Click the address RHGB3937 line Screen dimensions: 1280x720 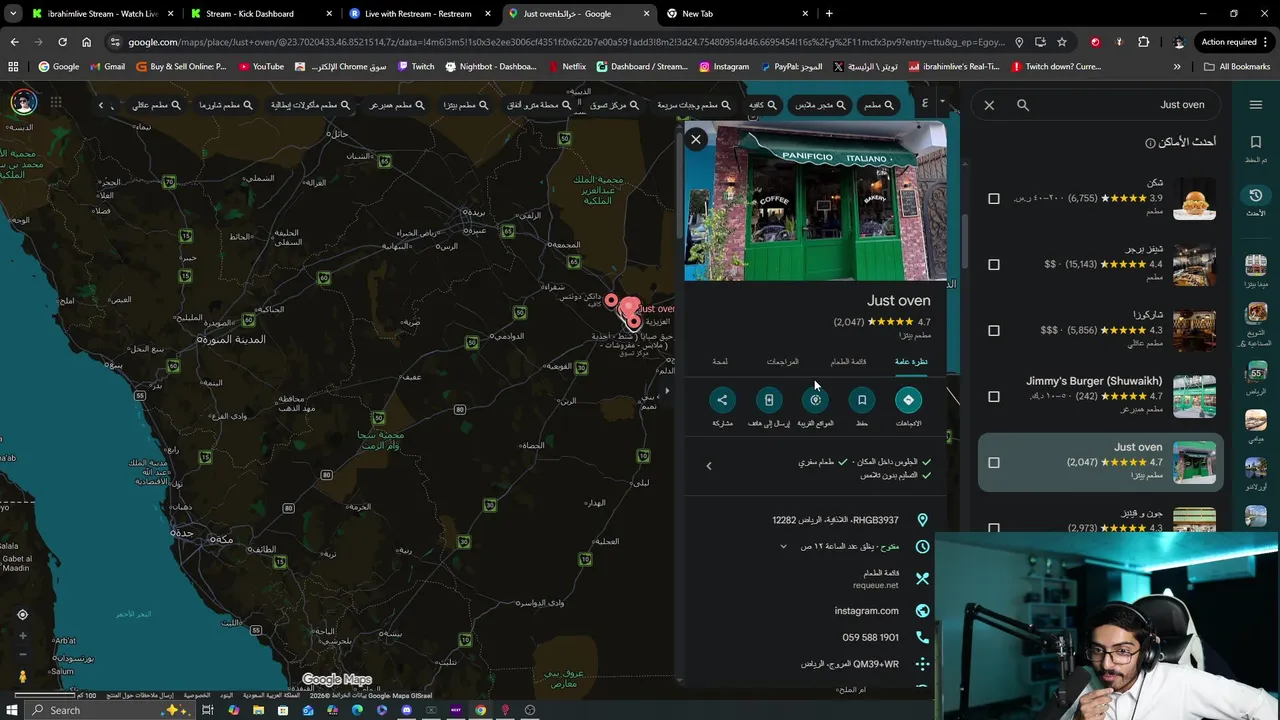pos(835,520)
